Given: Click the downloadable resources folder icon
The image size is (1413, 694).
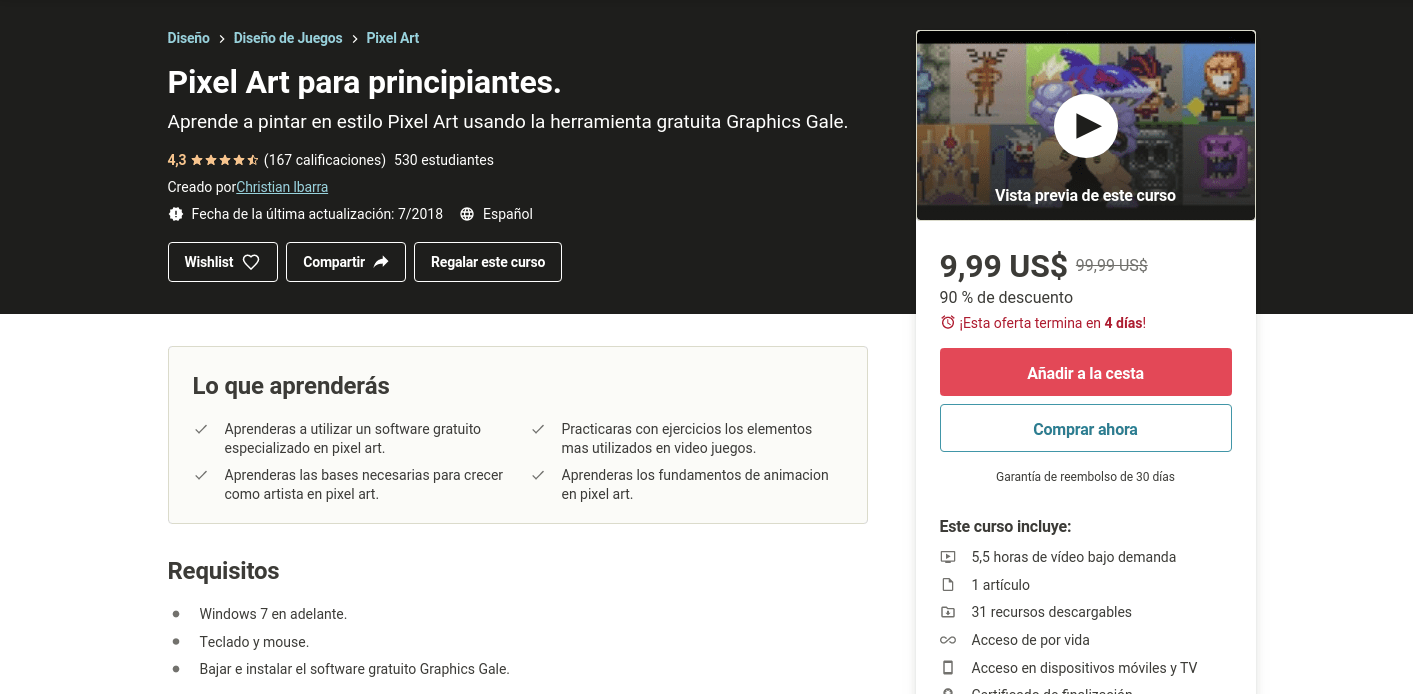Looking at the screenshot, I should [948, 612].
